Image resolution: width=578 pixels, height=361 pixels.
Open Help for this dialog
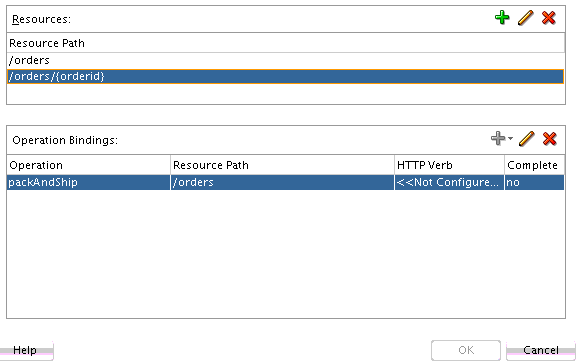25,350
